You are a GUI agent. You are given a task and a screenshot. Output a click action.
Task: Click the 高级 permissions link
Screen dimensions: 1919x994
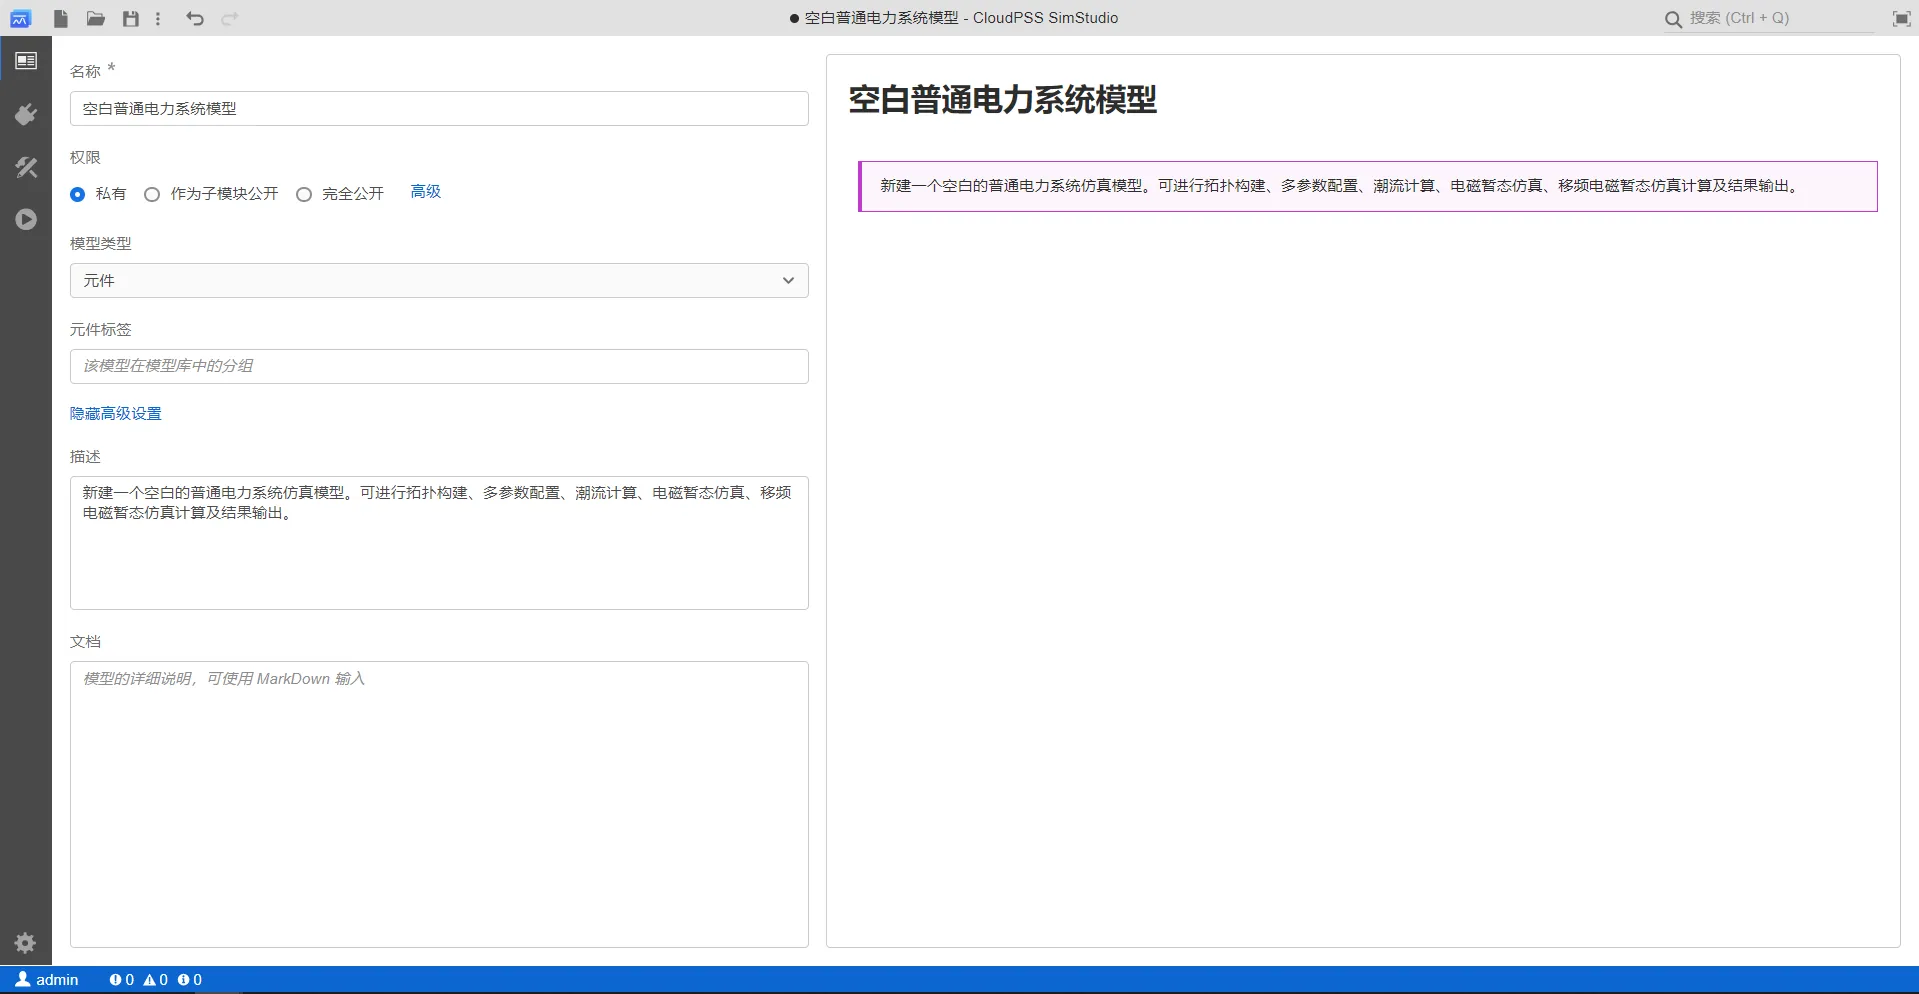[x=425, y=192]
